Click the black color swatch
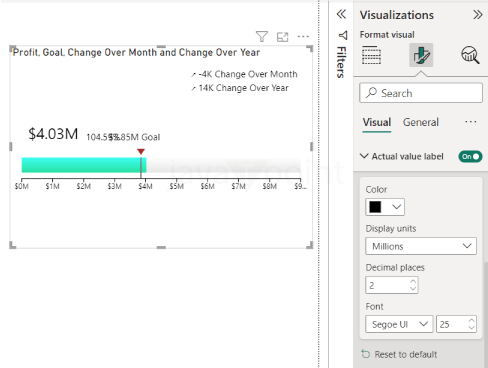Viewport: 488px width, 368px height. [x=375, y=207]
